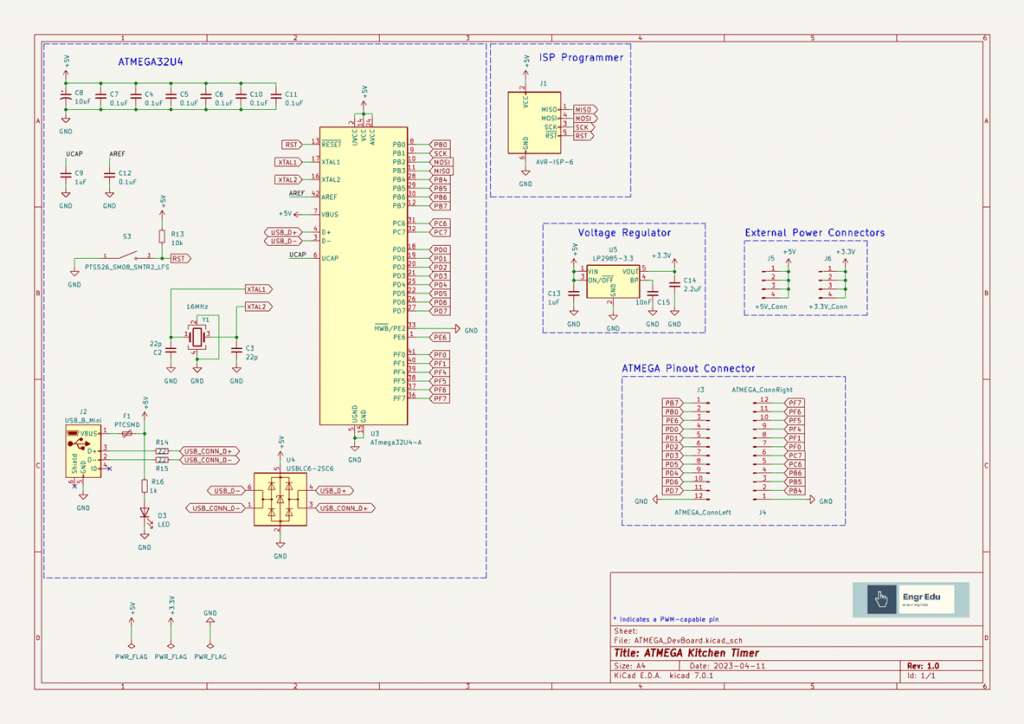This screenshot has height=724, width=1024.
Task: Select the +5V_Conn connector J5
Action: click(x=776, y=280)
